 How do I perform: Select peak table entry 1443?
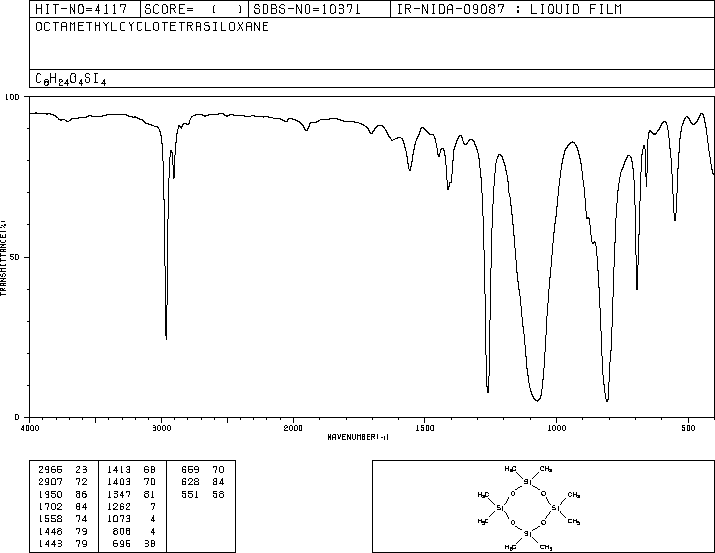tap(50, 544)
